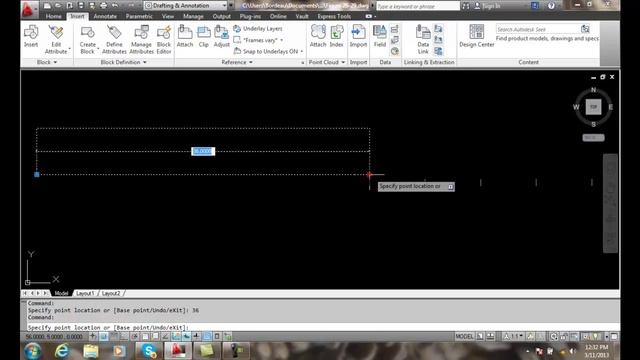Viewport: 640px width, 360px height.
Task: Switch to the Annotate ribbon tab
Action: pyautogui.click(x=105, y=16)
